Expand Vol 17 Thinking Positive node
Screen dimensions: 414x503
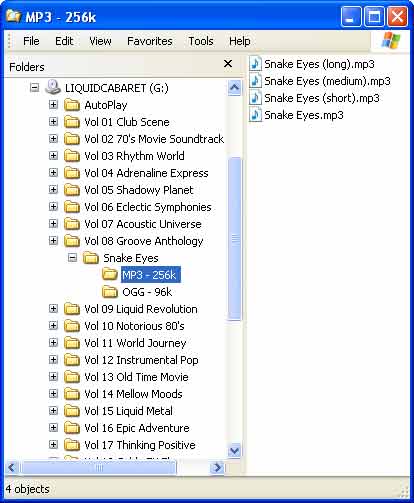point(53,445)
